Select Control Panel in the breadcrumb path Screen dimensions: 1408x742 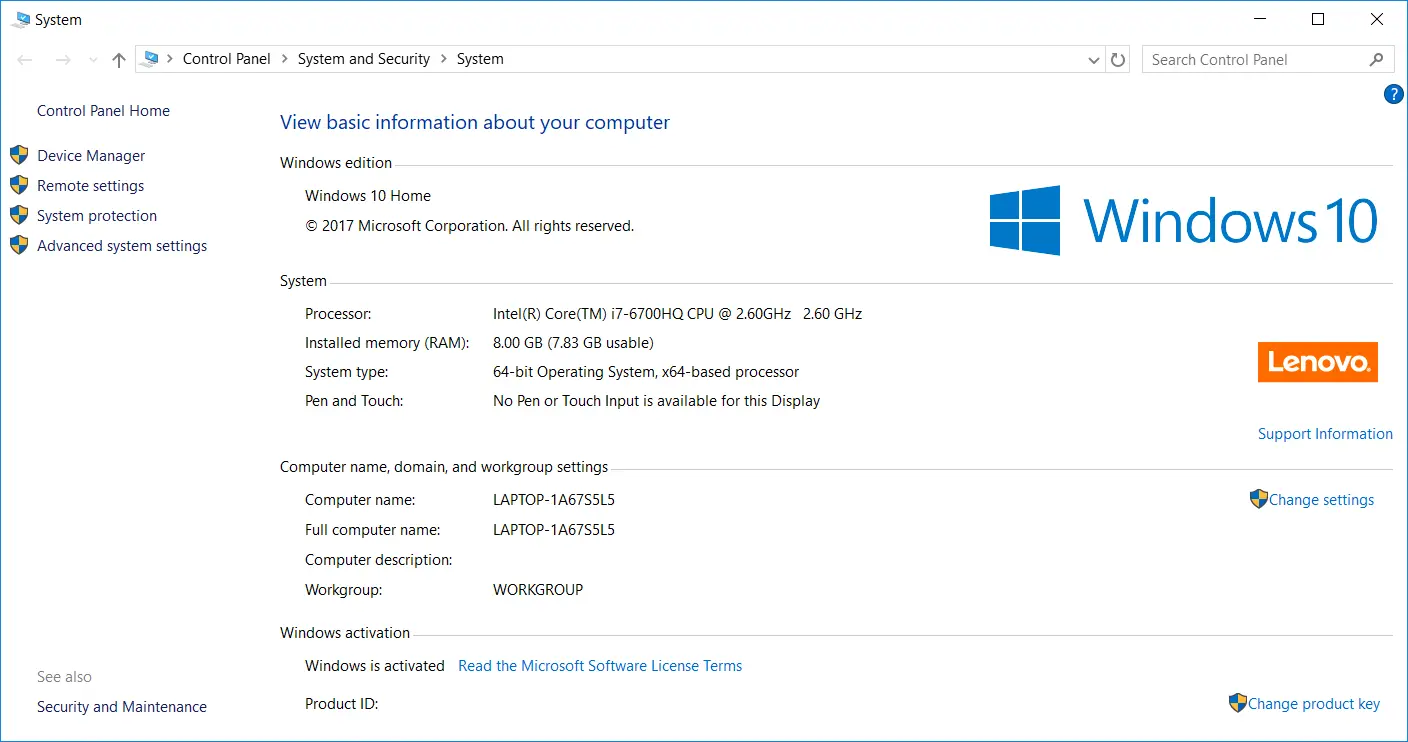[226, 59]
